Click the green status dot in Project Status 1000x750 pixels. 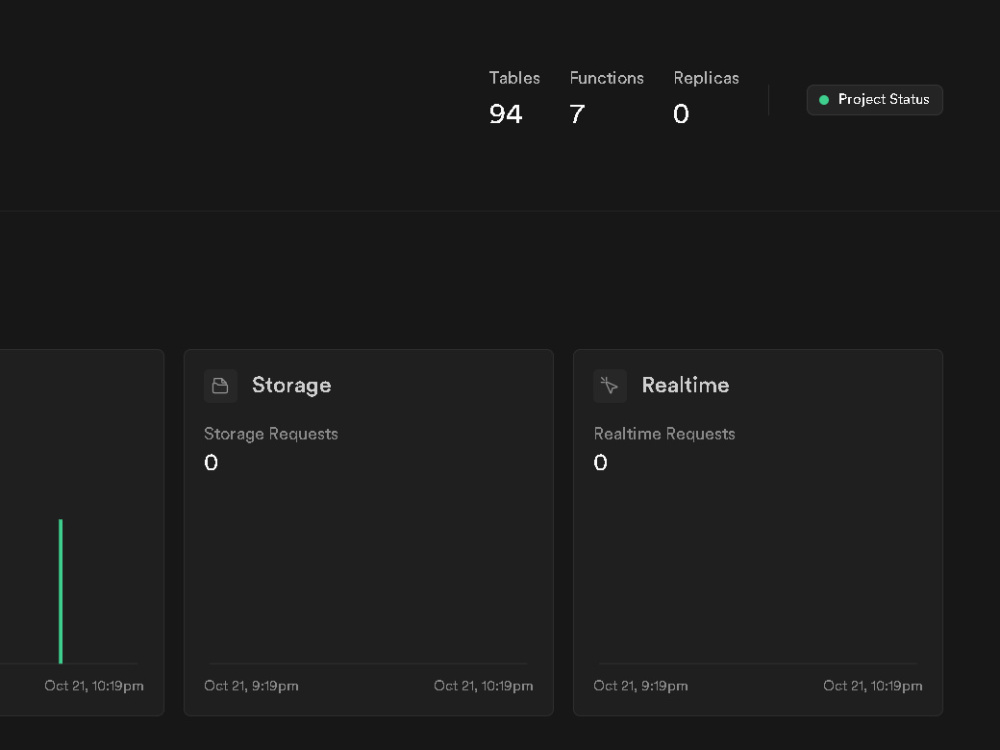click(823, 99)
